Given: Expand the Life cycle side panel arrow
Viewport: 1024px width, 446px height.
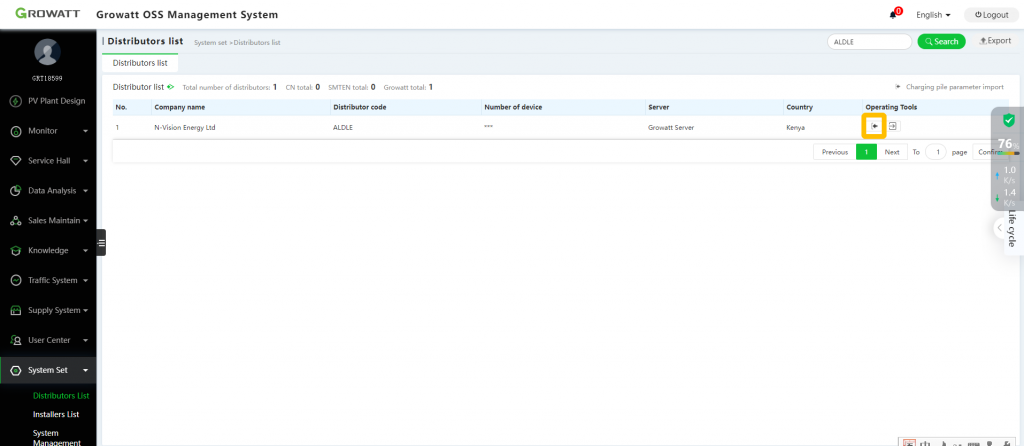Looking at the screenshot, I should [x=999, y=228].
